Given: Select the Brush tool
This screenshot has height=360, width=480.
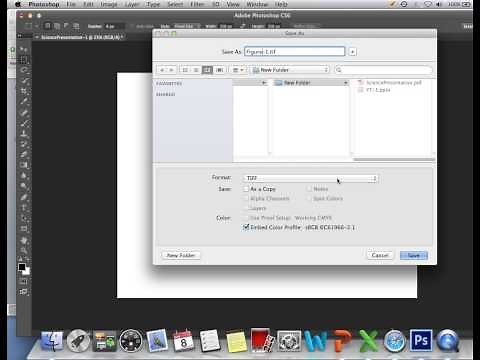Looking at the screenshot, I should [x=24, y=123].
